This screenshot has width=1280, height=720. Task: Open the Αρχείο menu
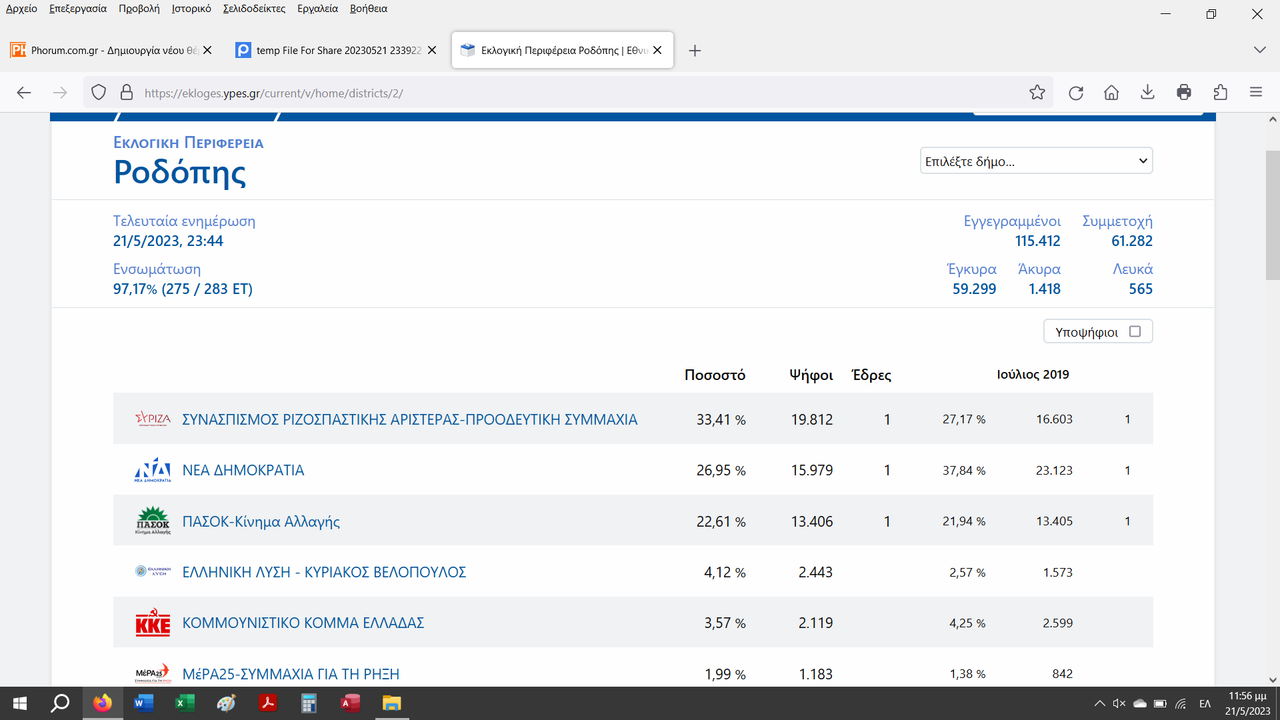(22, 9)
